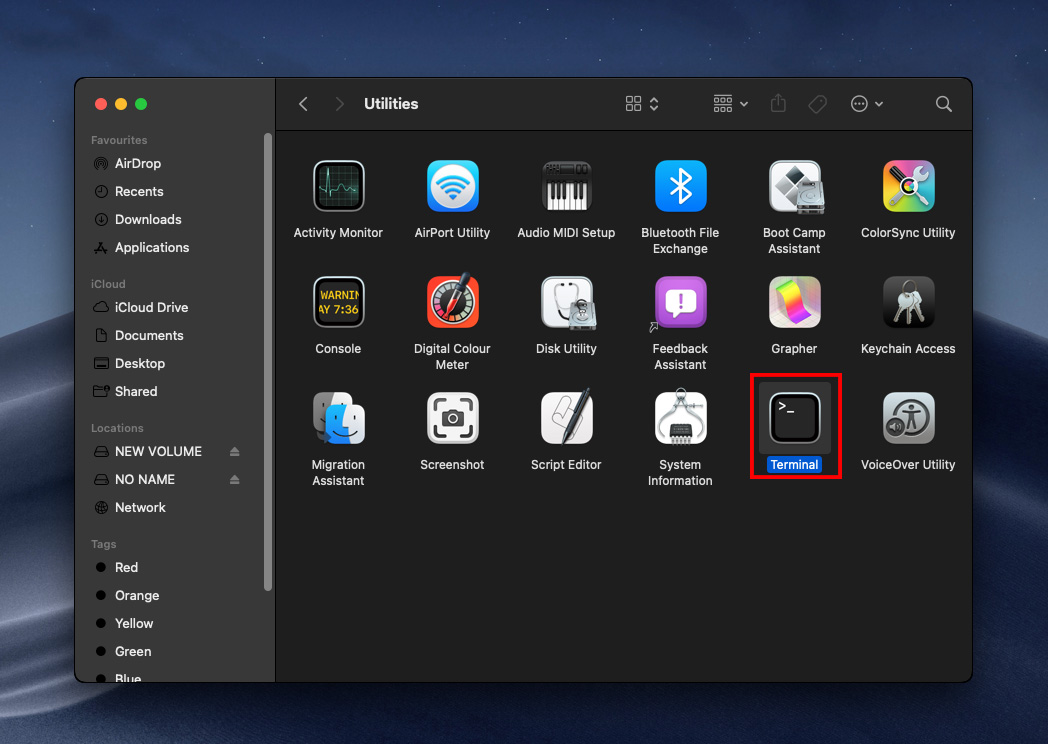Filter by the Red tag
The image size is (1048, 744).
(126, 568)
